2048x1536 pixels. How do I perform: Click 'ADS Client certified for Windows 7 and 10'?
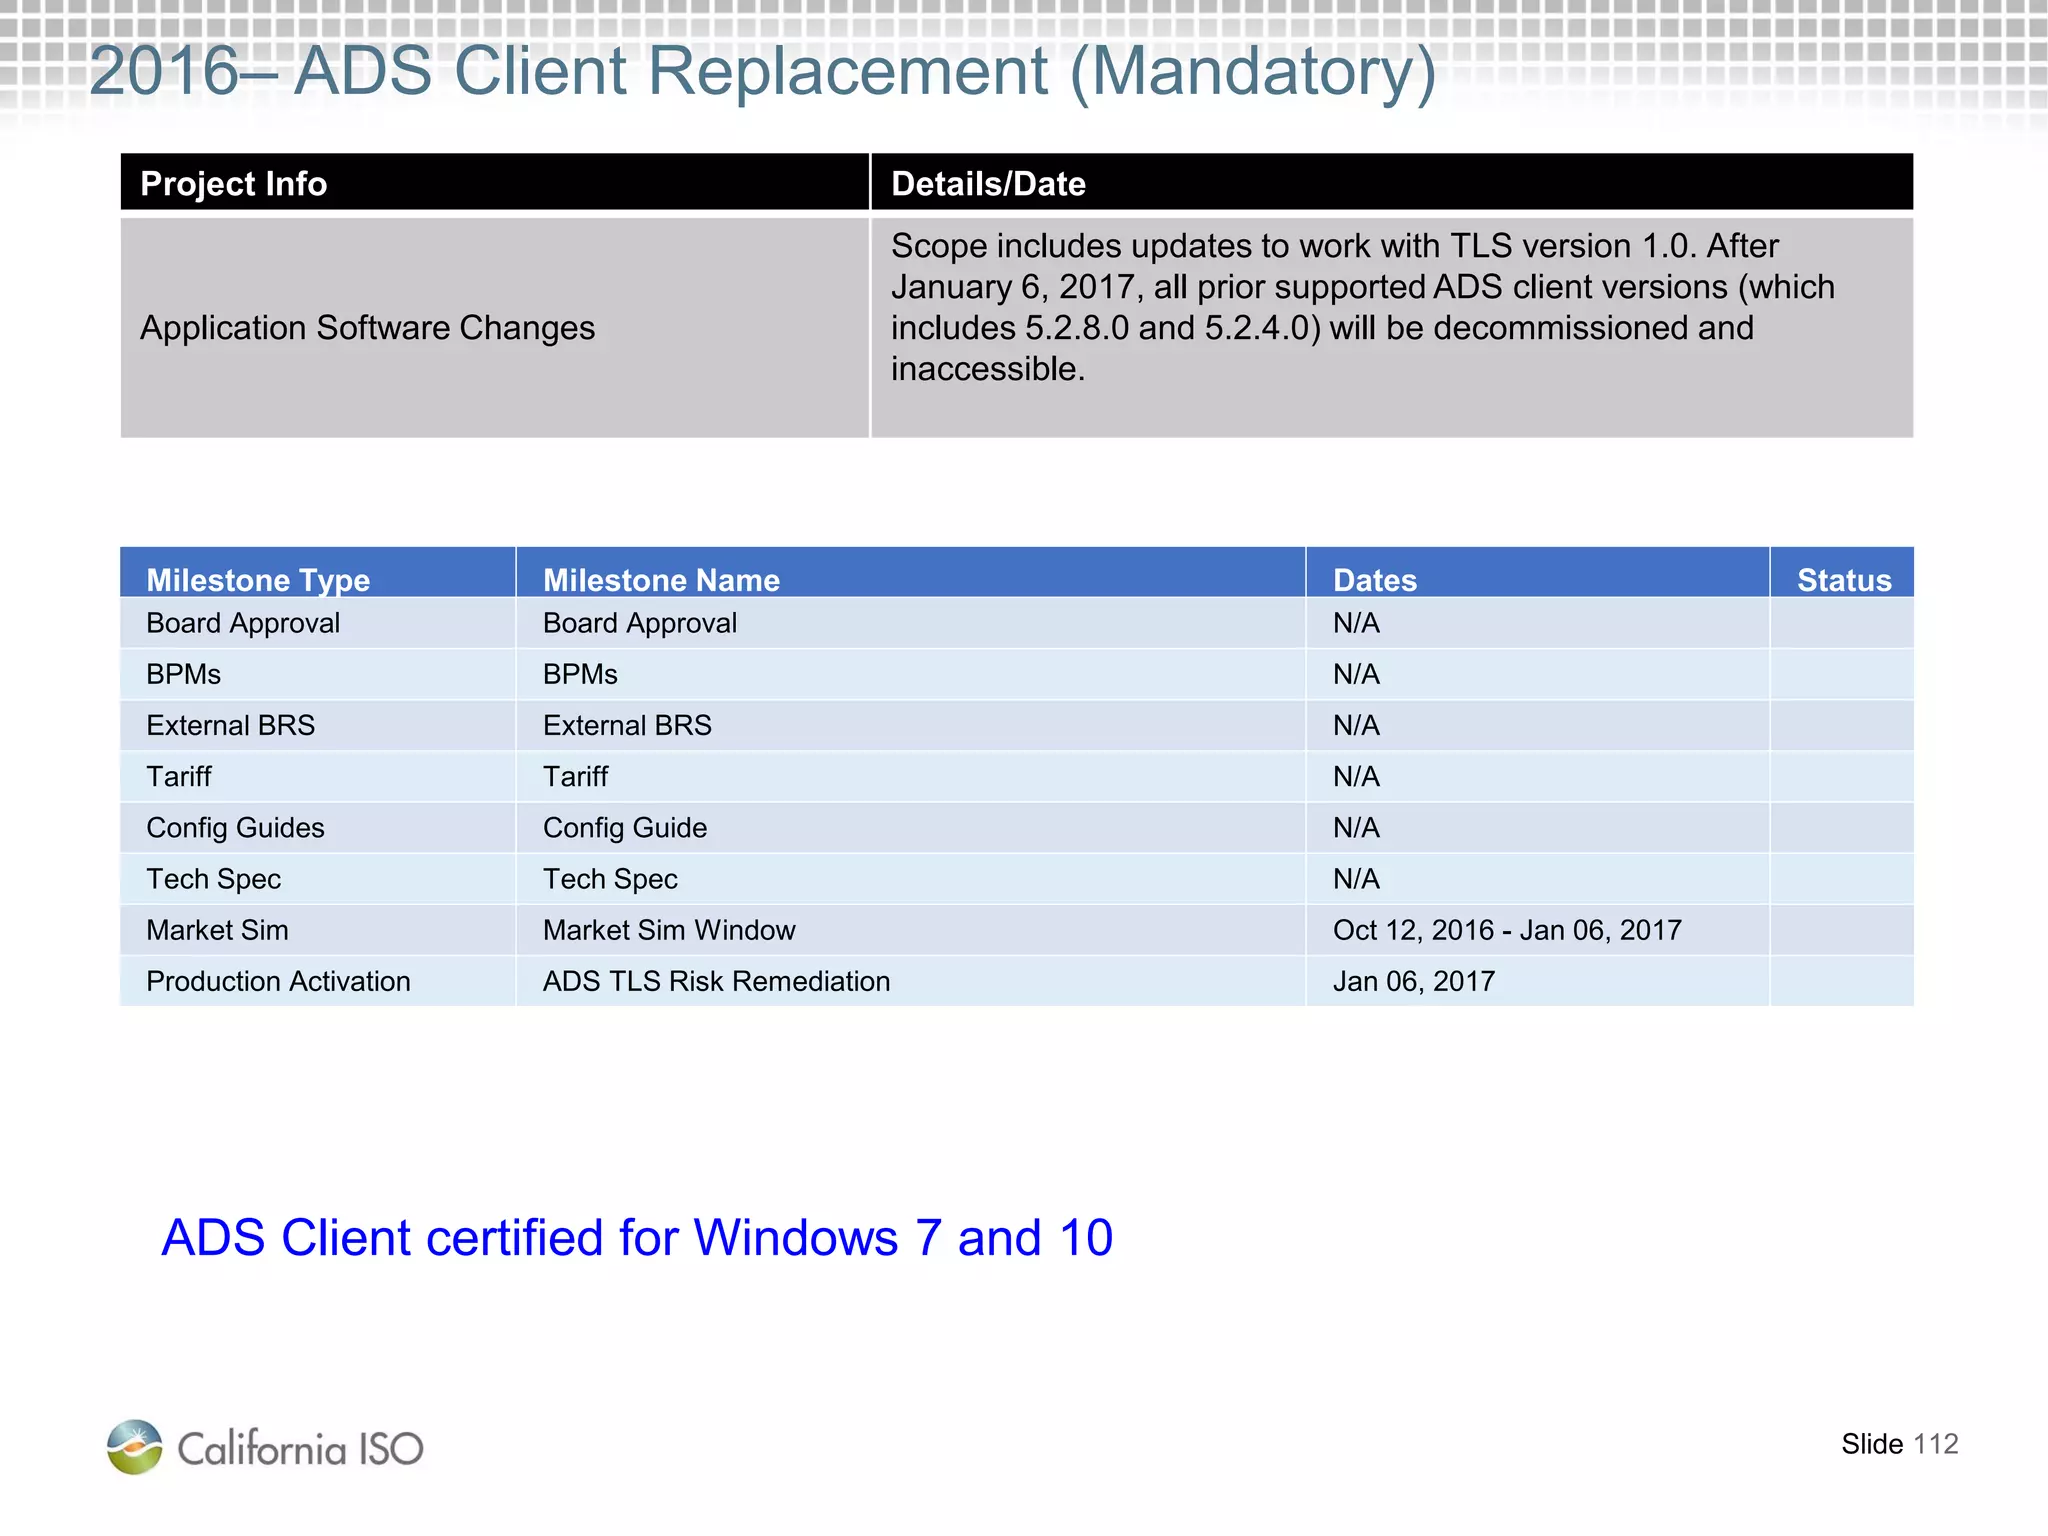[637, 1238]
